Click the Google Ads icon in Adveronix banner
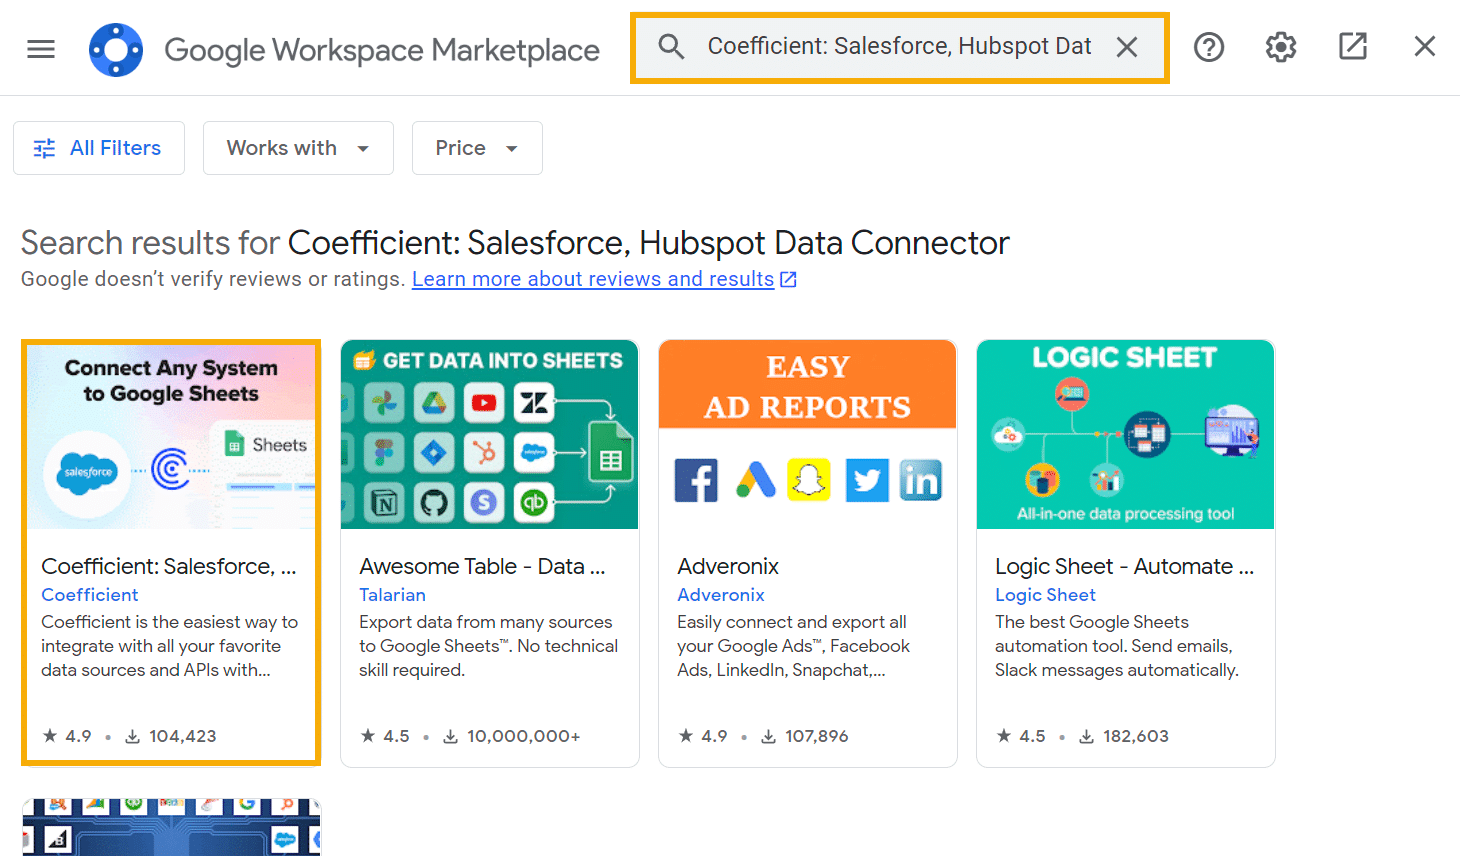 [756, 480]
